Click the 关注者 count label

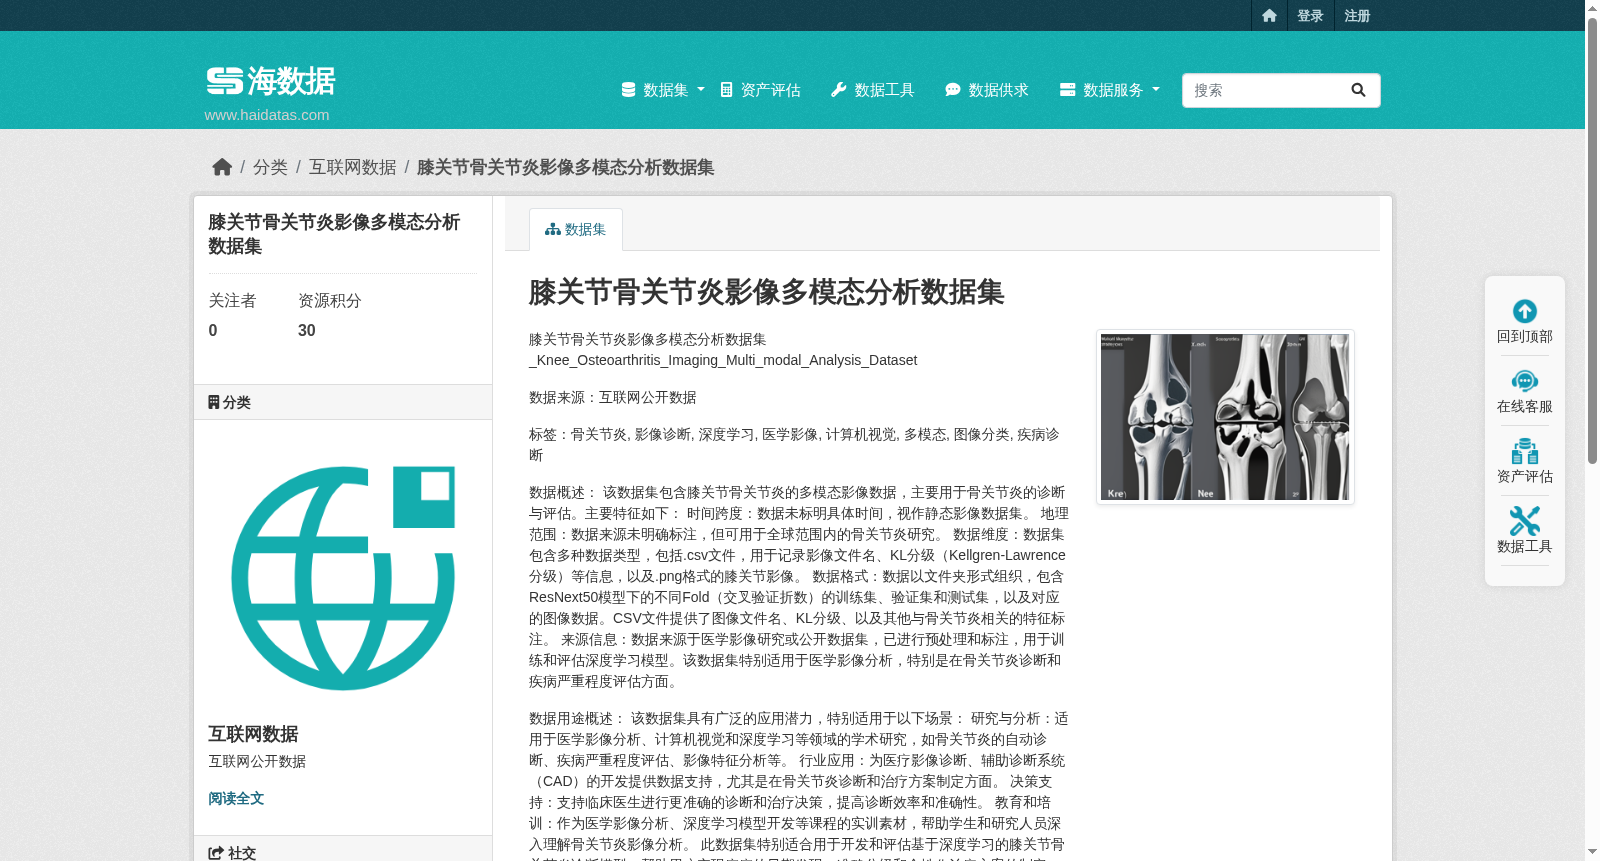232,301
